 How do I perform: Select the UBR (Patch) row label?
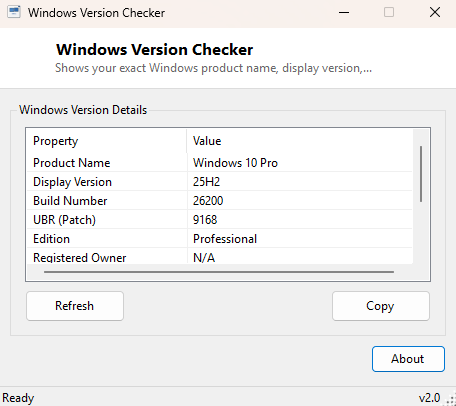tap(64, 220)
